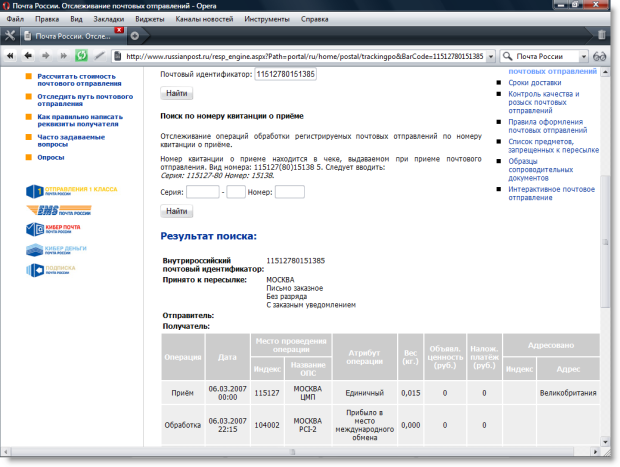
Task: Focus the first Серия input field
Action: point(203,192)
